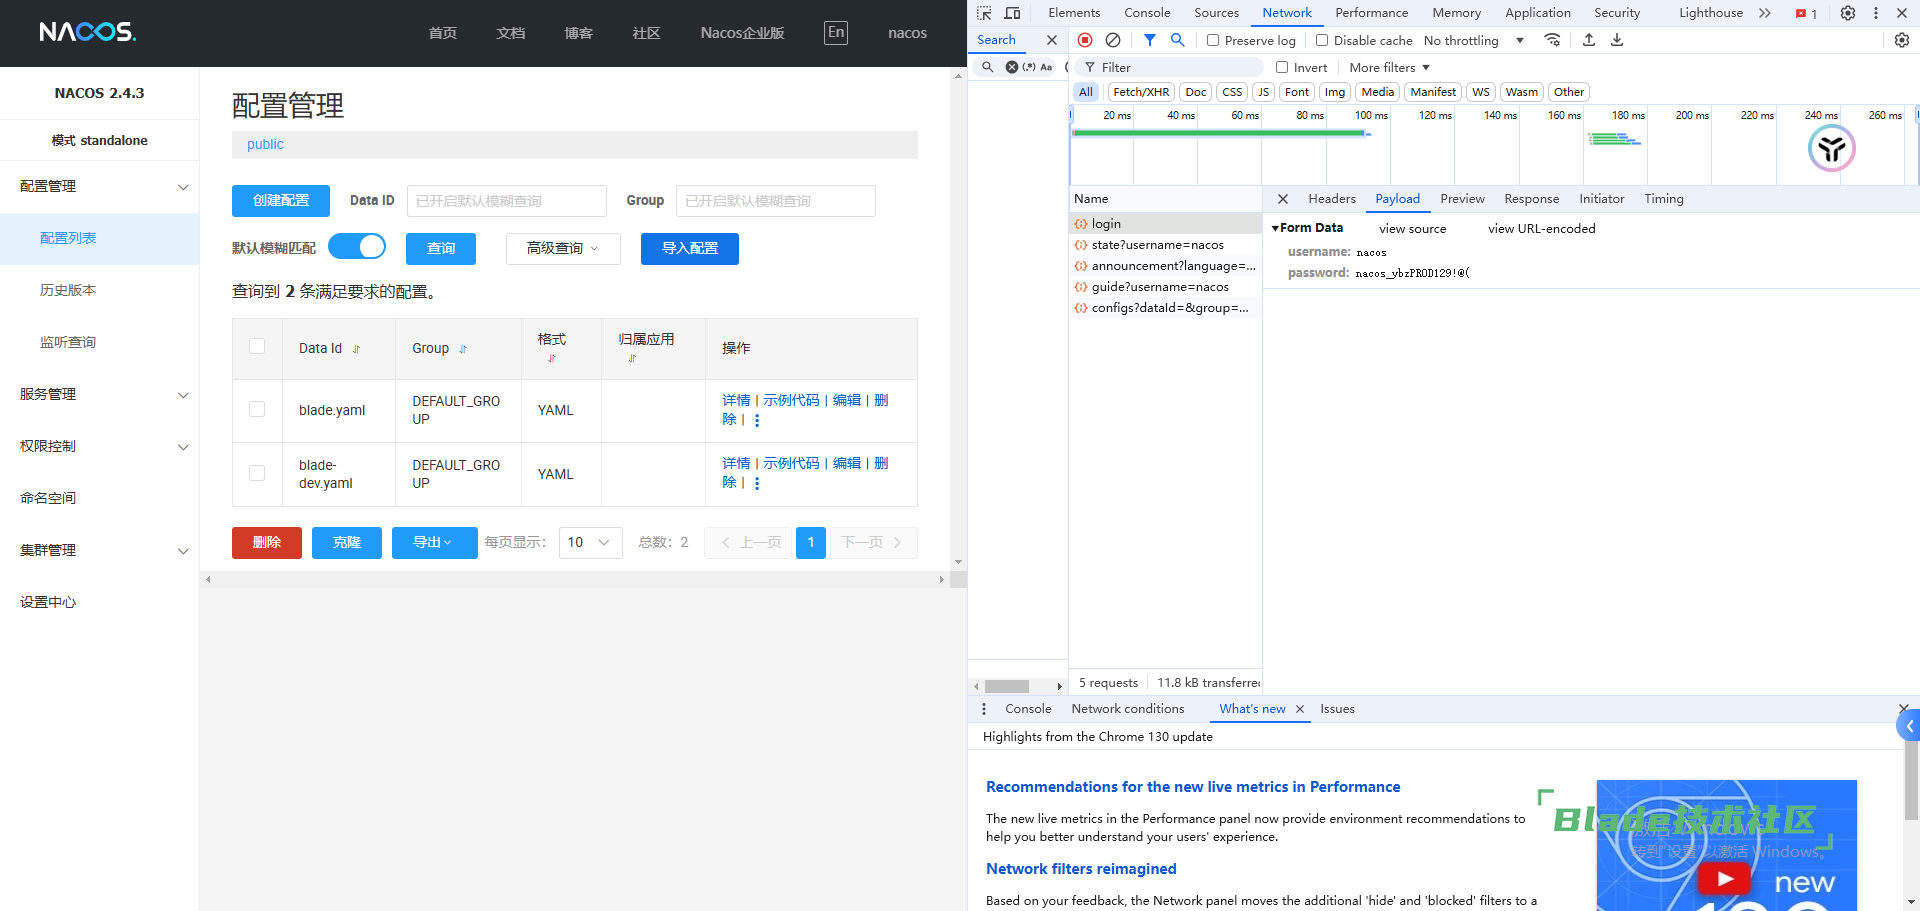Toggle the default fuzzy match switch
Viewport: 1920px width, 911px height.
(x=357, y=246)
